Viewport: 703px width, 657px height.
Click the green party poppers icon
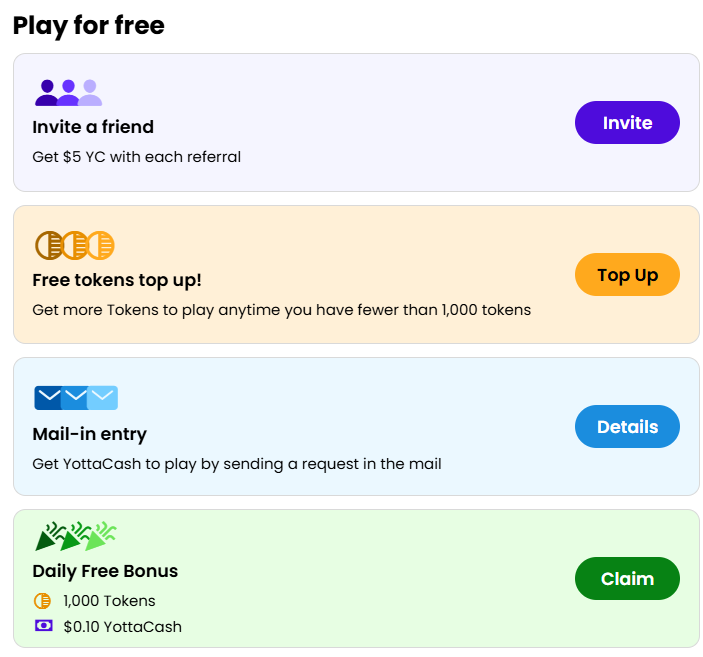tap(76, 537)
